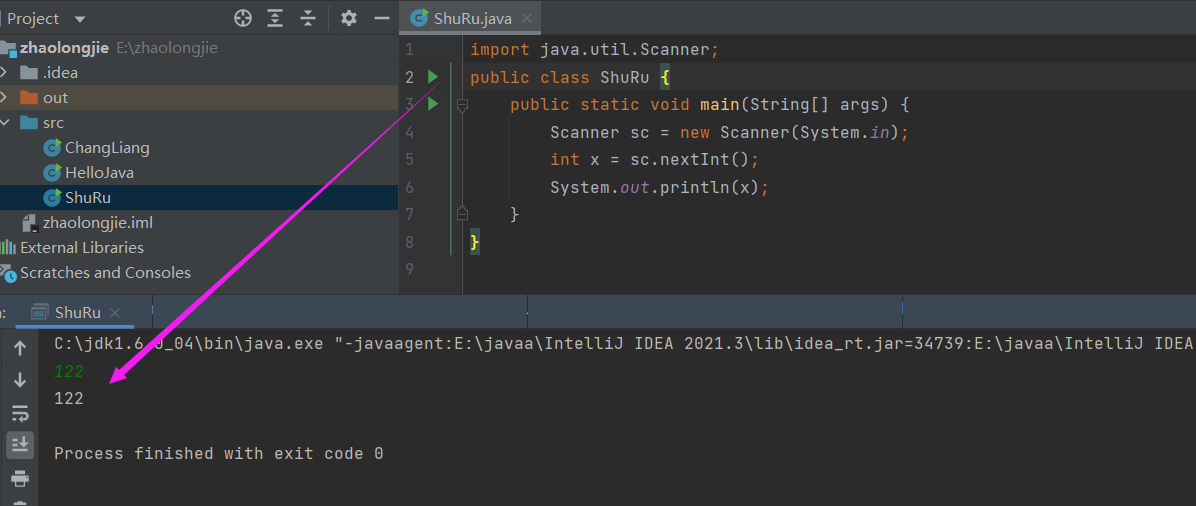Screen dimensions: 1196x506
Task: Select the ShuRu run tab
Action: click(x=78, y=312)
